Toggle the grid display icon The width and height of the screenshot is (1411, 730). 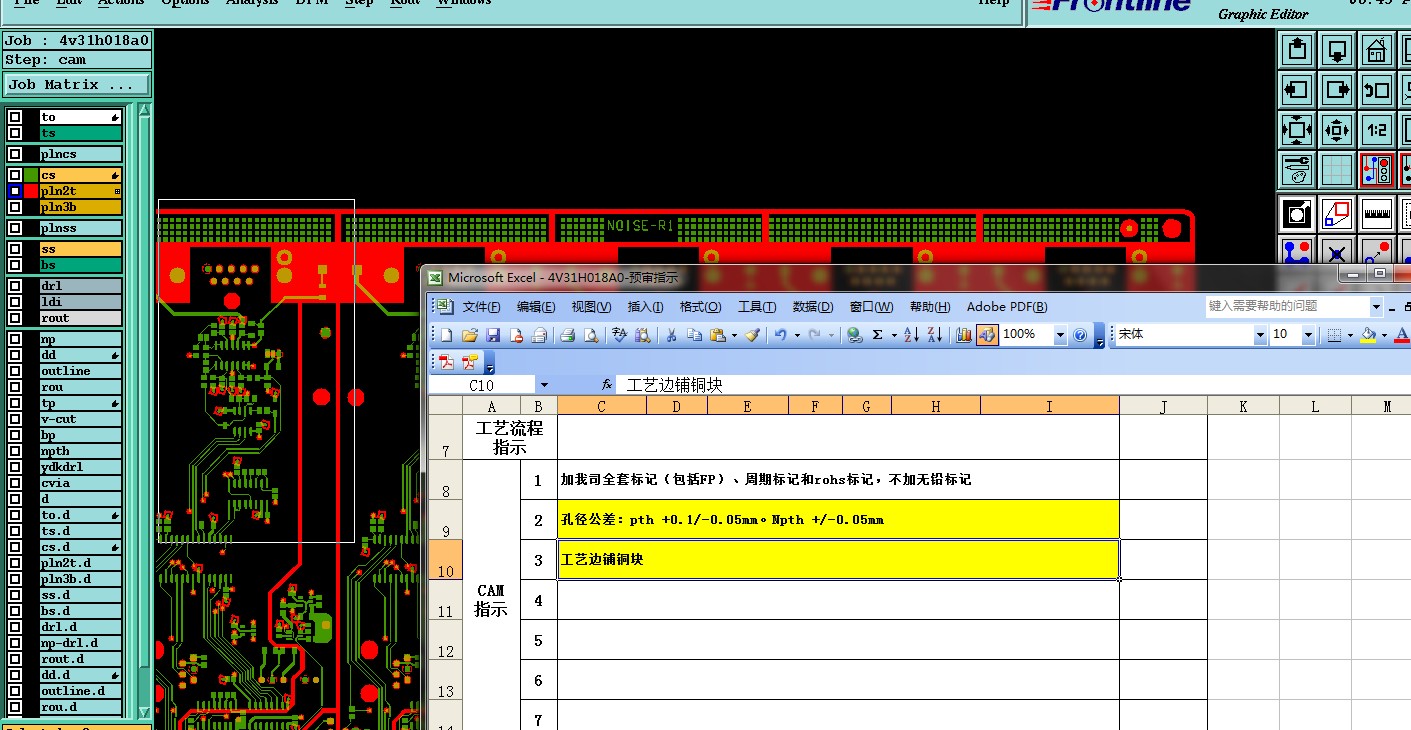[x=1337, y=170]
